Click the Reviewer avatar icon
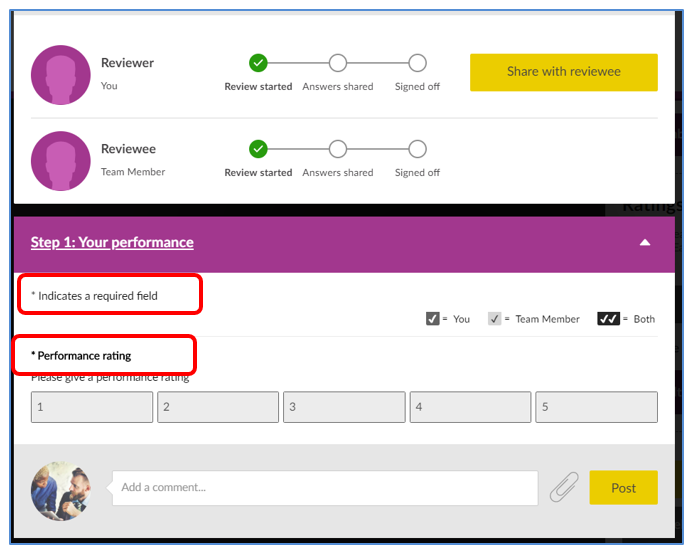The height and width of the screenshot is (550, 686). pos(61,75)
